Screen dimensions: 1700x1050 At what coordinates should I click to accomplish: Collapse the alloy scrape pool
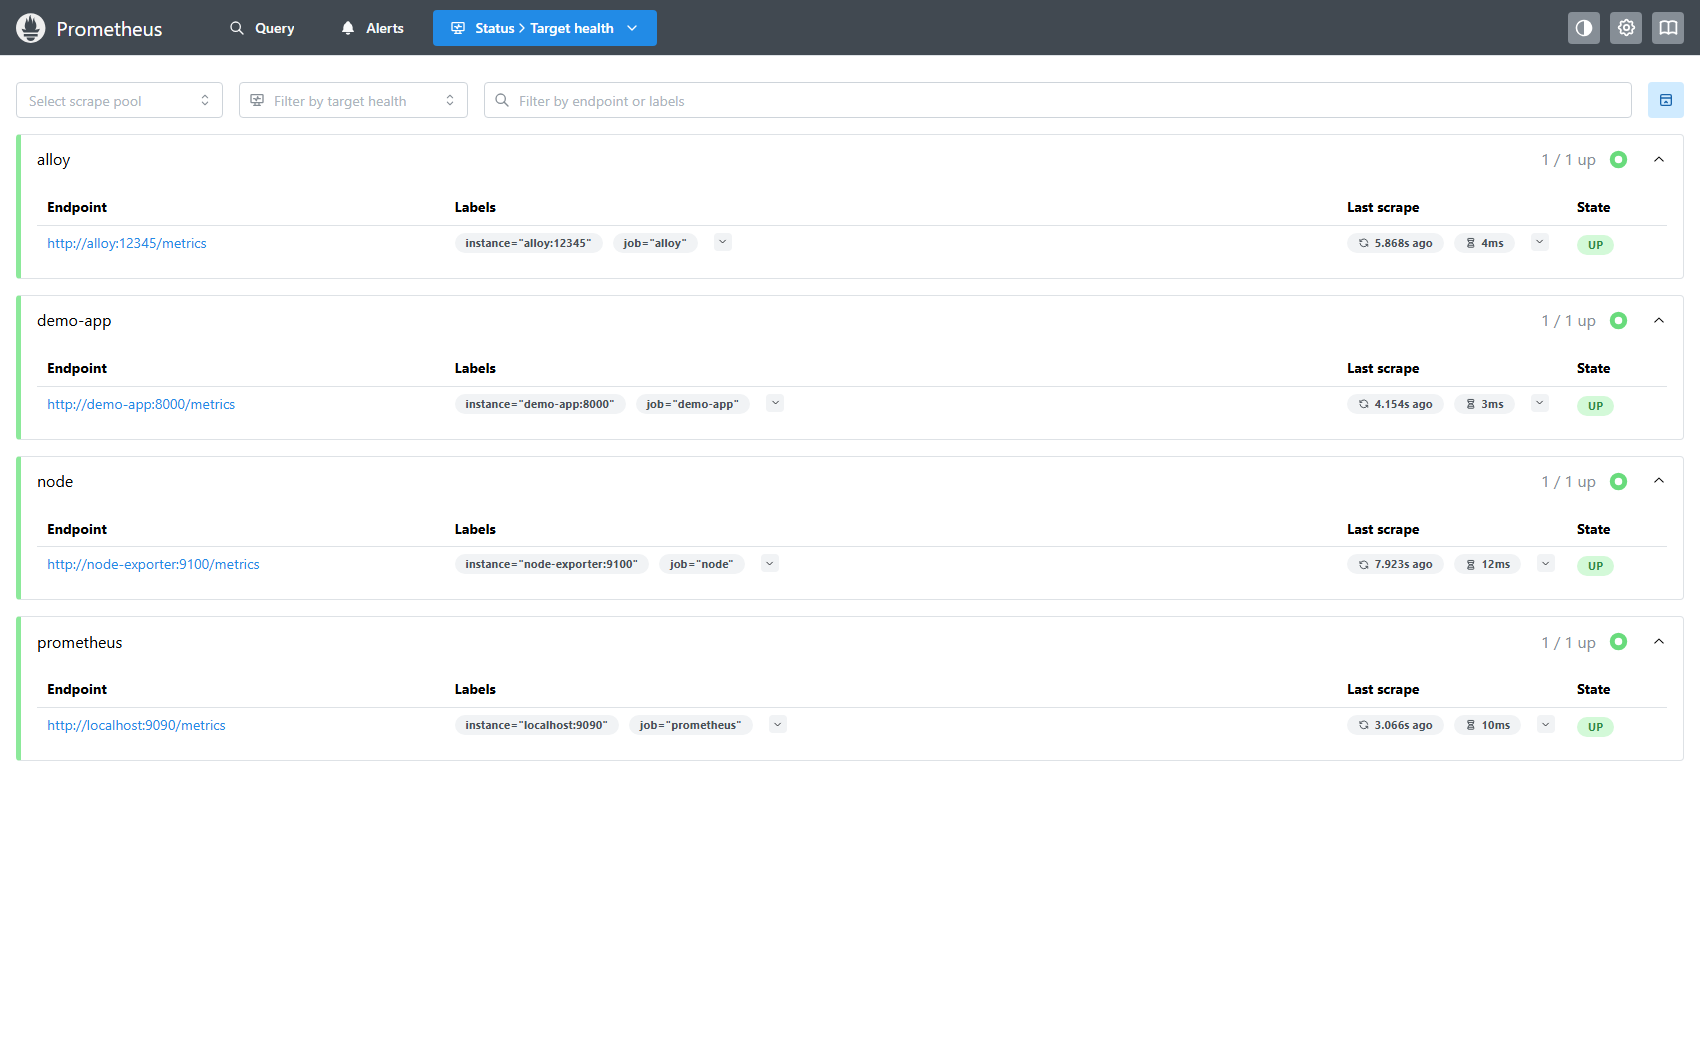coord(1659,160)
